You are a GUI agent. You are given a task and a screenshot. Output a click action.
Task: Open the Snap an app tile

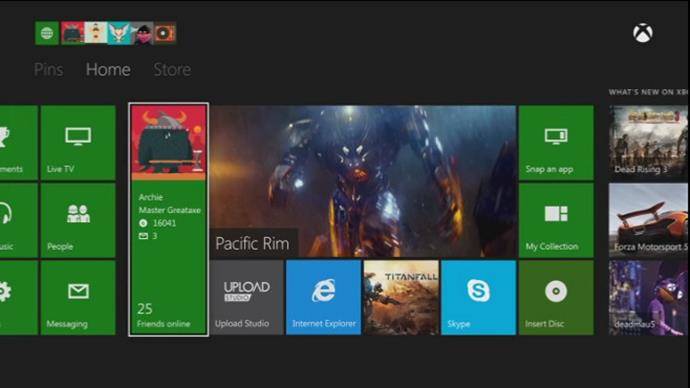556,143
